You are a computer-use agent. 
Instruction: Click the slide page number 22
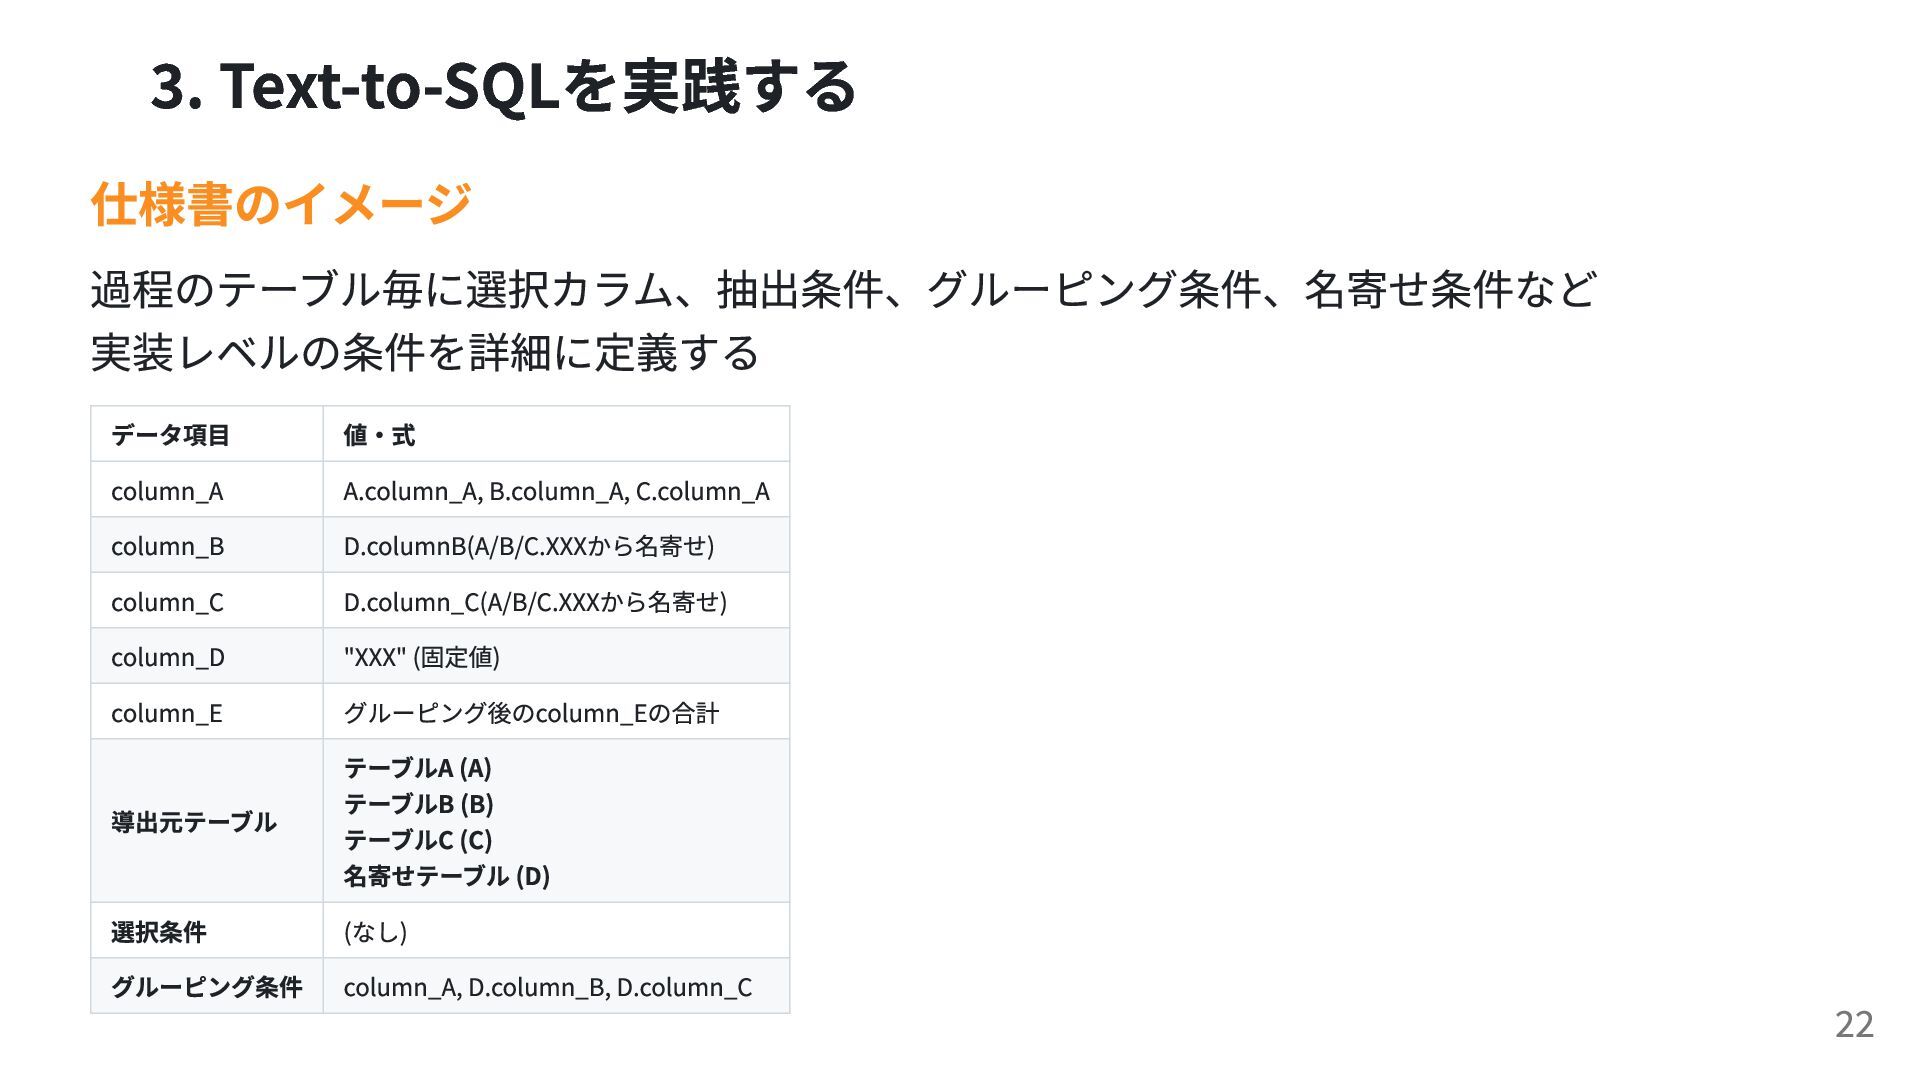click(1854, 1025)
